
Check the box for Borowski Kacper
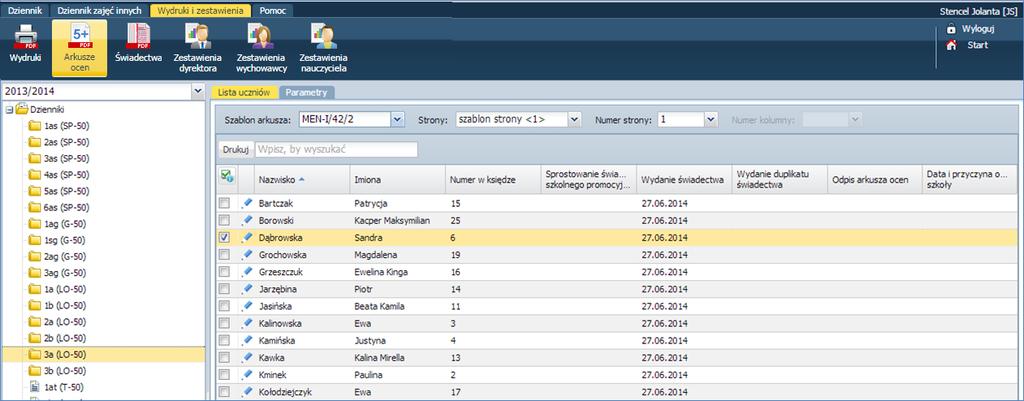click(224, 220)
